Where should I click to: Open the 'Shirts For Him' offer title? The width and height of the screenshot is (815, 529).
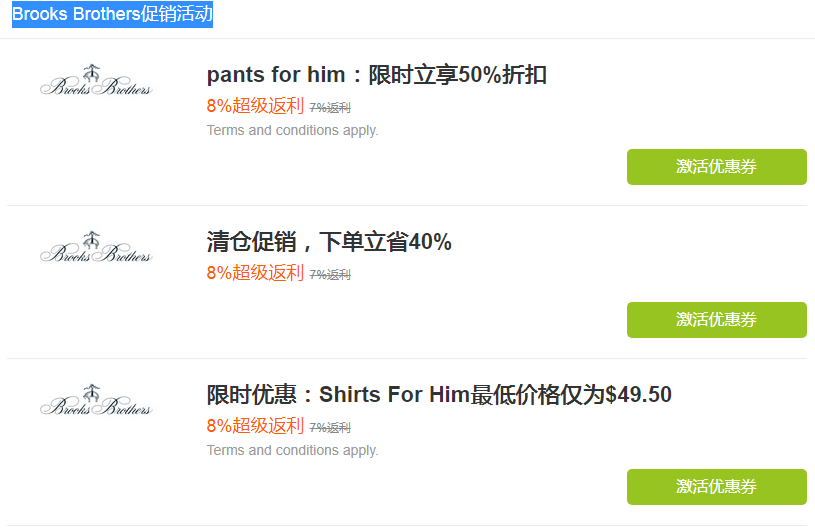[438, 395]
